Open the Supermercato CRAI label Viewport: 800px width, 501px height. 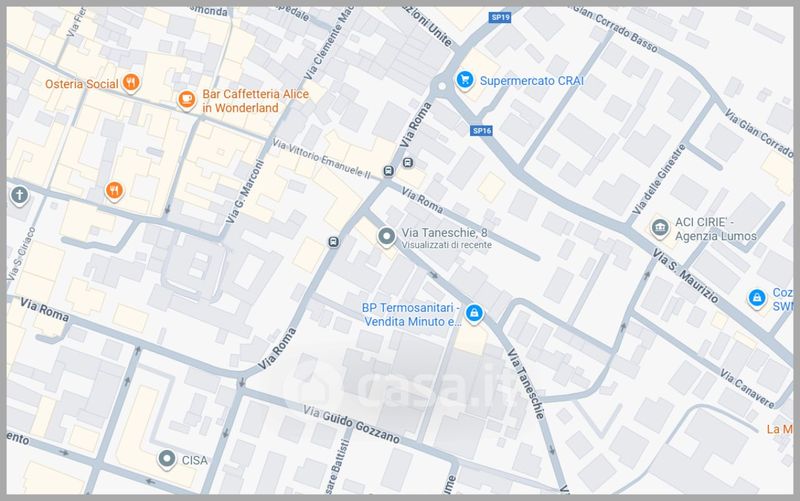532,81
